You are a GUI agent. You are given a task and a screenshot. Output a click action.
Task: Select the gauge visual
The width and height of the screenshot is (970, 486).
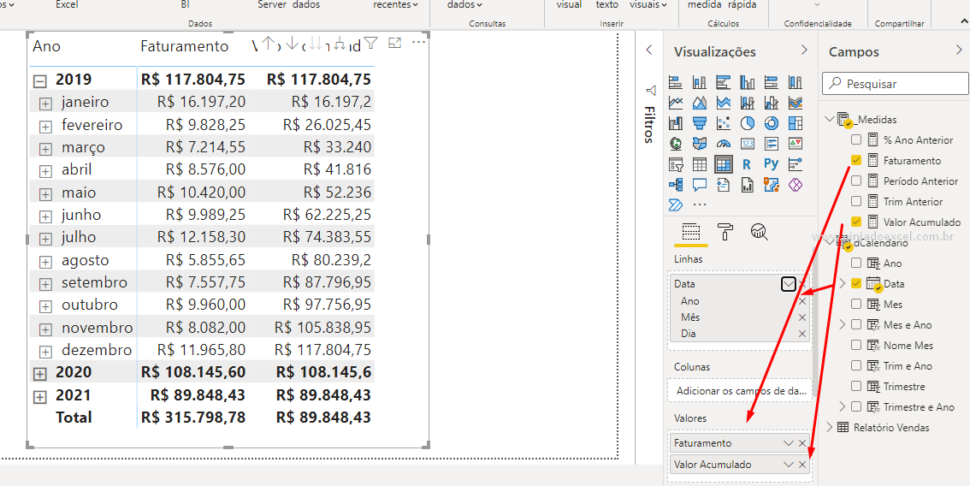pyautogui.click(x=723, y=143)
